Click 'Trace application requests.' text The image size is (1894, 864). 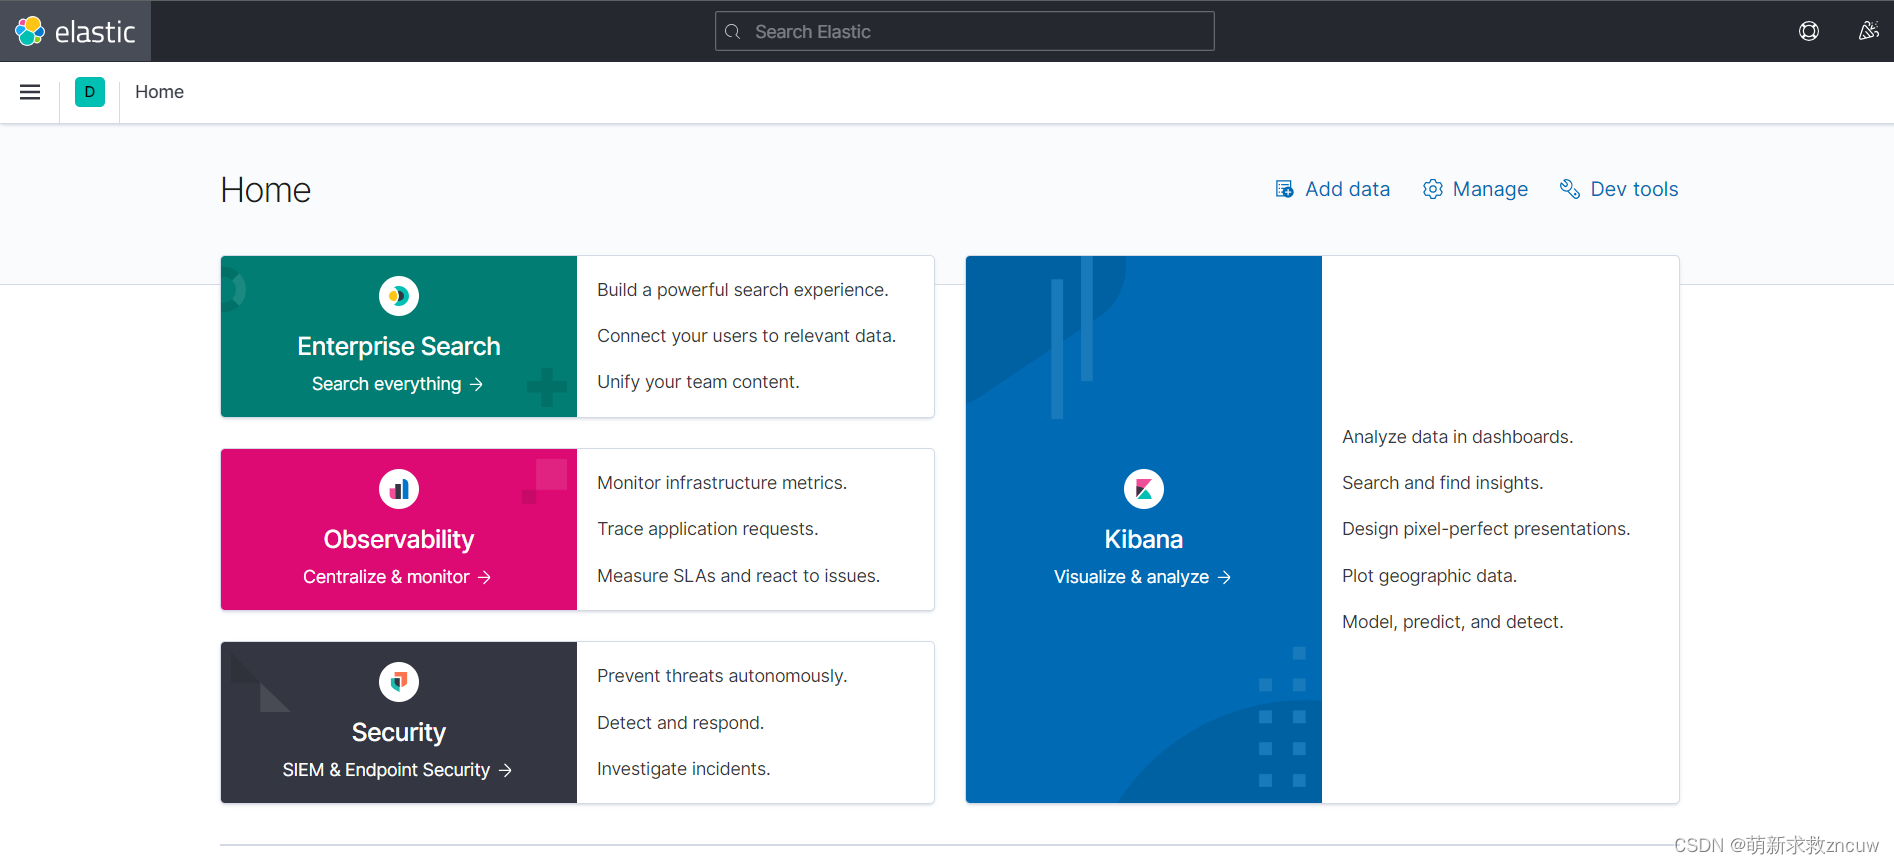pyautogui.click(x=708, y=529)
